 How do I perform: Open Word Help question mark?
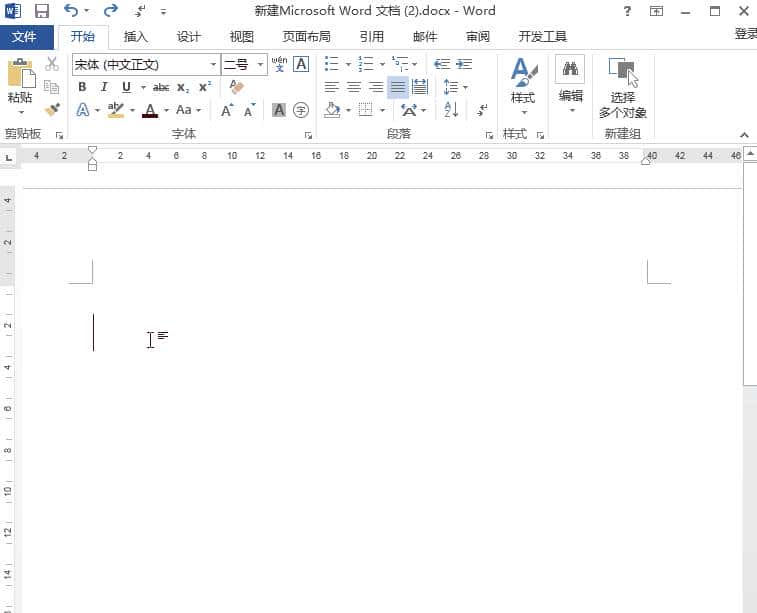pyautogui.click(x=627, y=11)
